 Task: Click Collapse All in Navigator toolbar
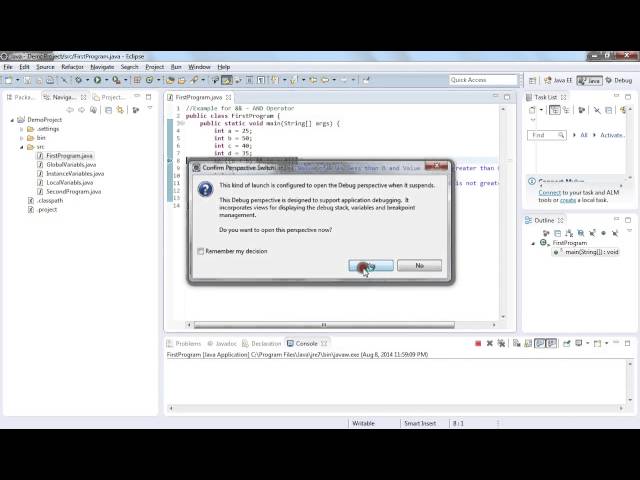point(108,110)
